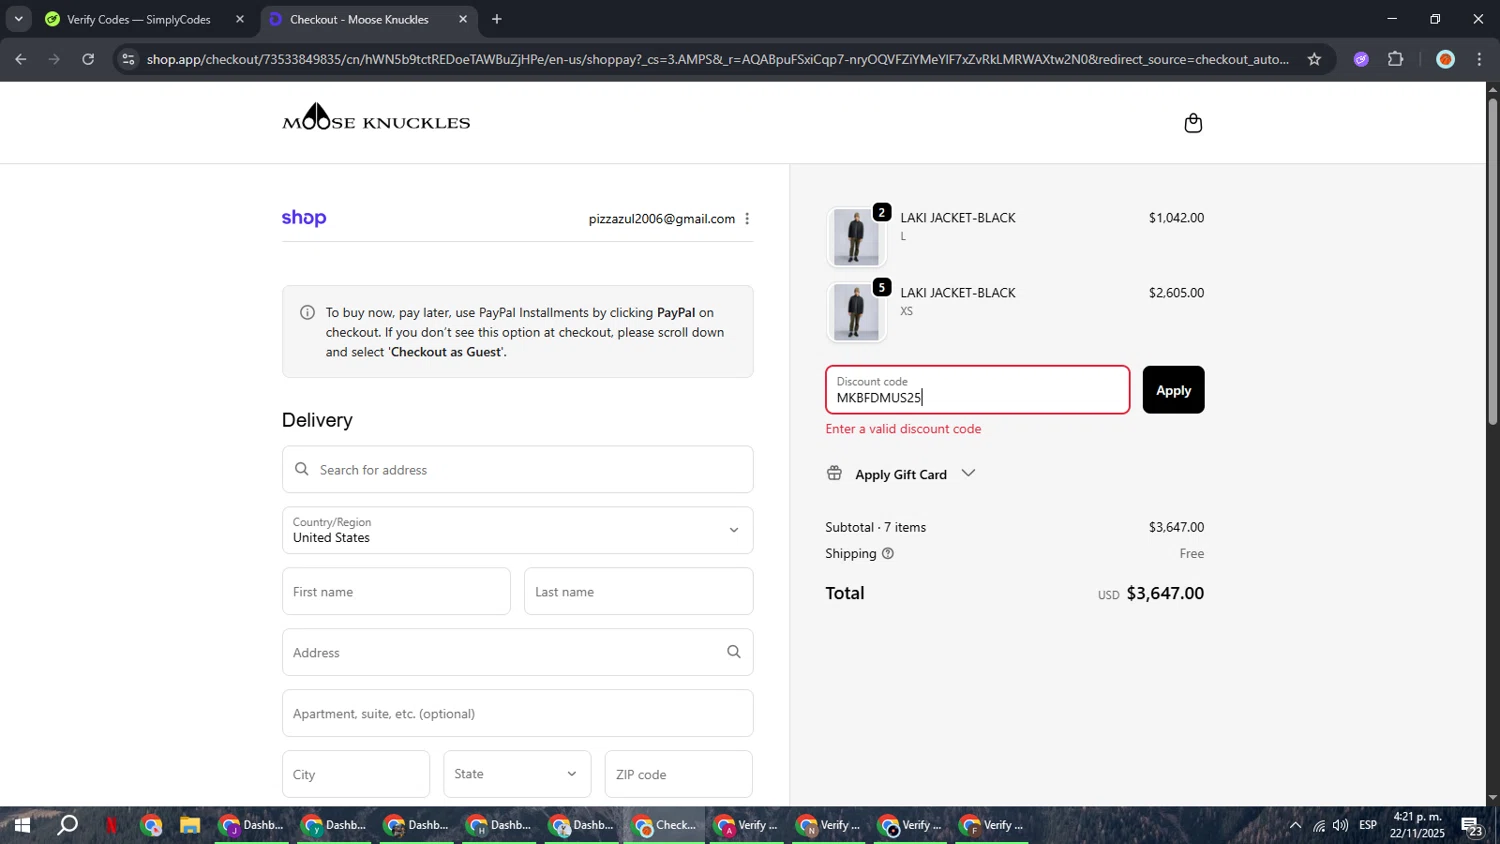Click the $3,647.00 total amount
The height and width of the screenshot is (844, 1500).
(1165, 593)
